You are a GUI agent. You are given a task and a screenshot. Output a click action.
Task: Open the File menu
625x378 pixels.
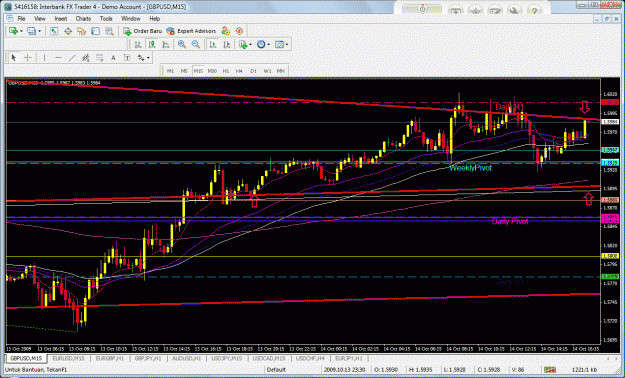click(21, 19)
